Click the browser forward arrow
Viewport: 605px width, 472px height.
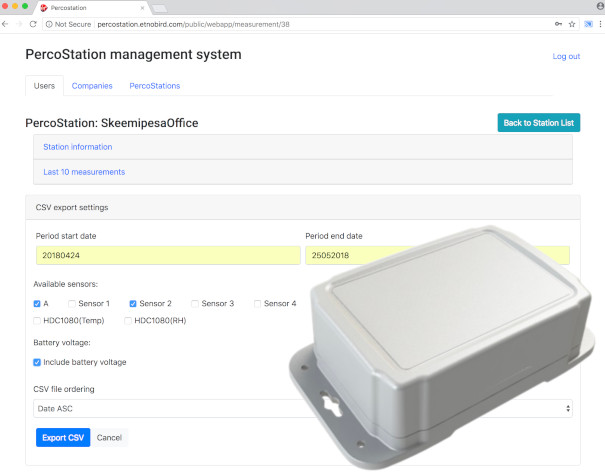point(20,23)
